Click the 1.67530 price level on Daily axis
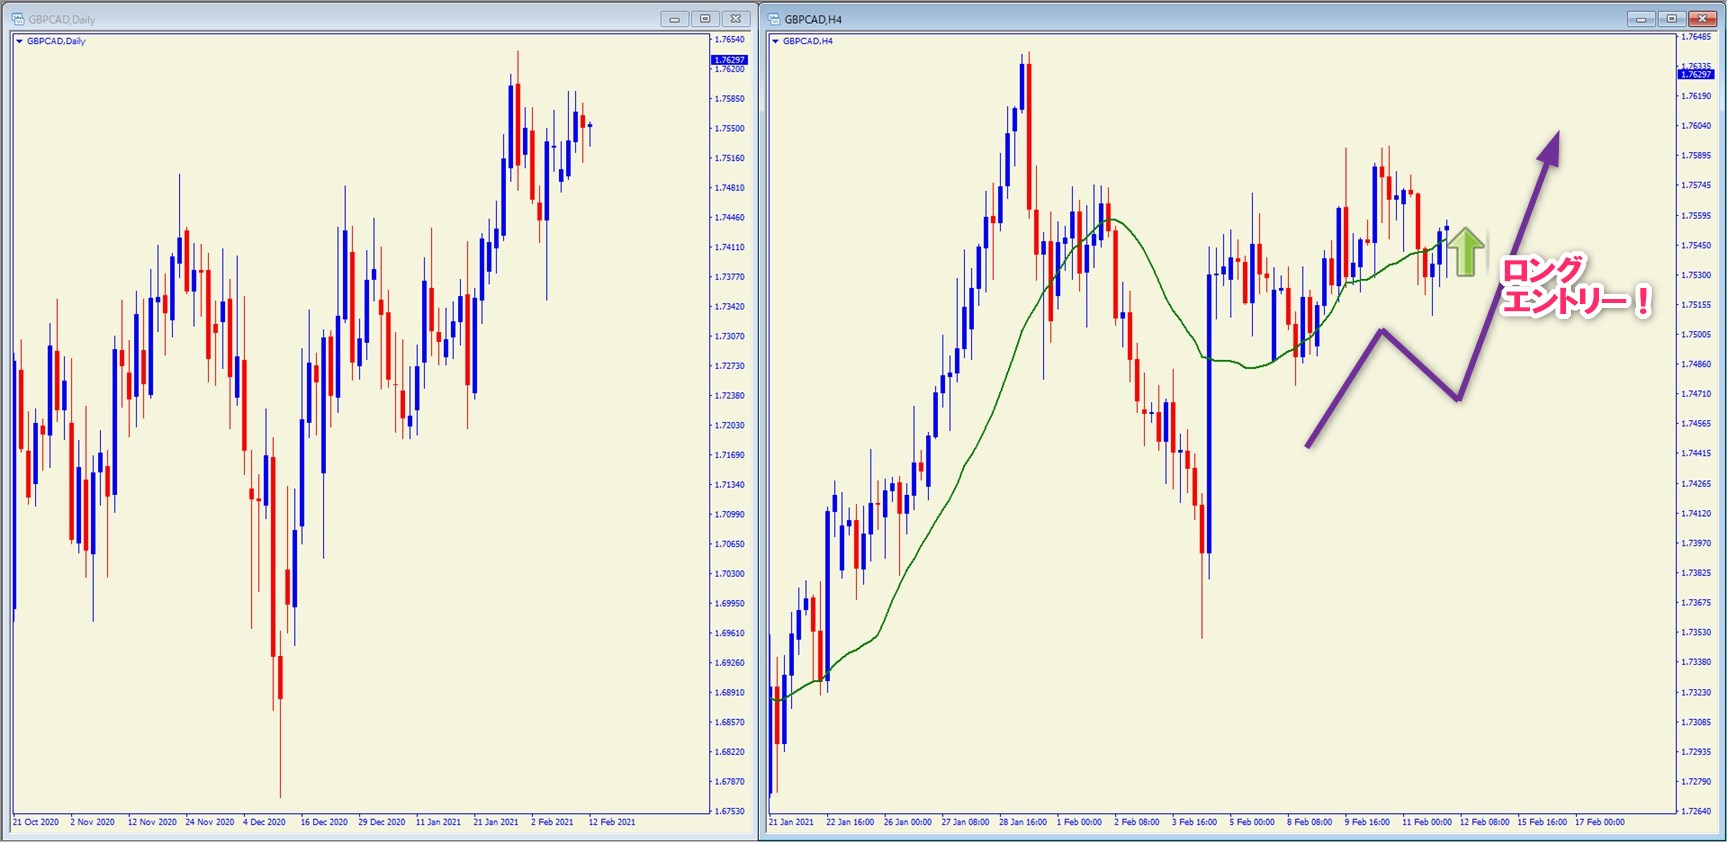This screenshot has height=843, width=1728. click(x=731, y=811)
